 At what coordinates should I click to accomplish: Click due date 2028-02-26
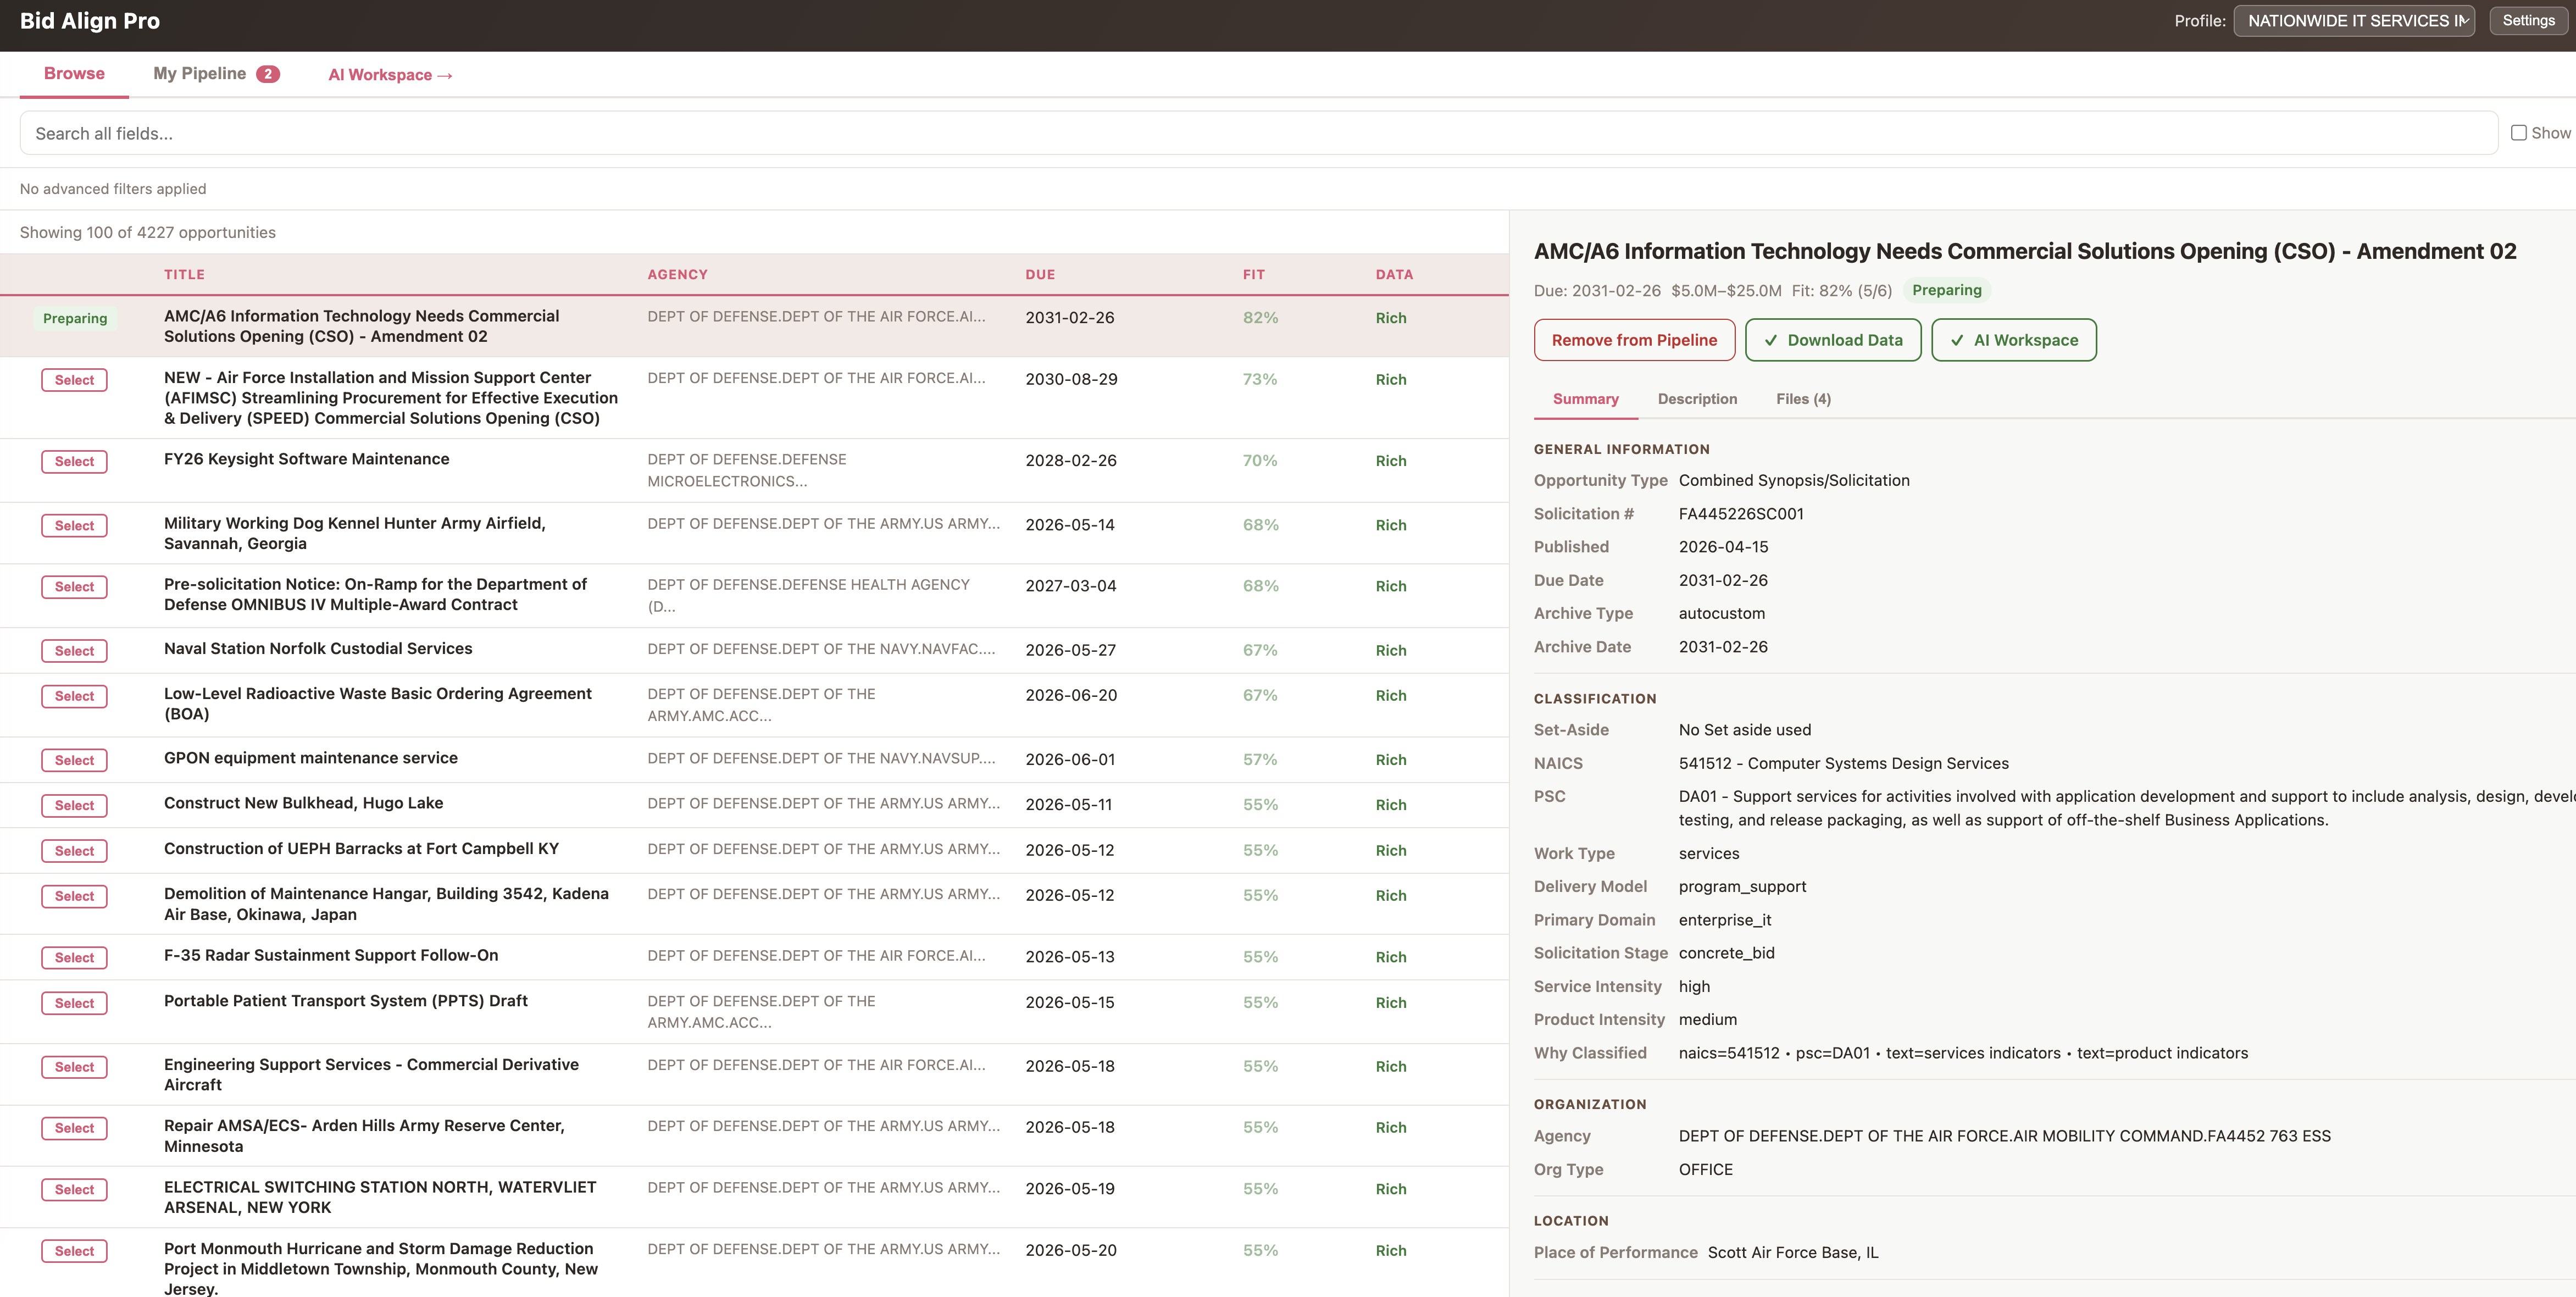(1071, 461)
